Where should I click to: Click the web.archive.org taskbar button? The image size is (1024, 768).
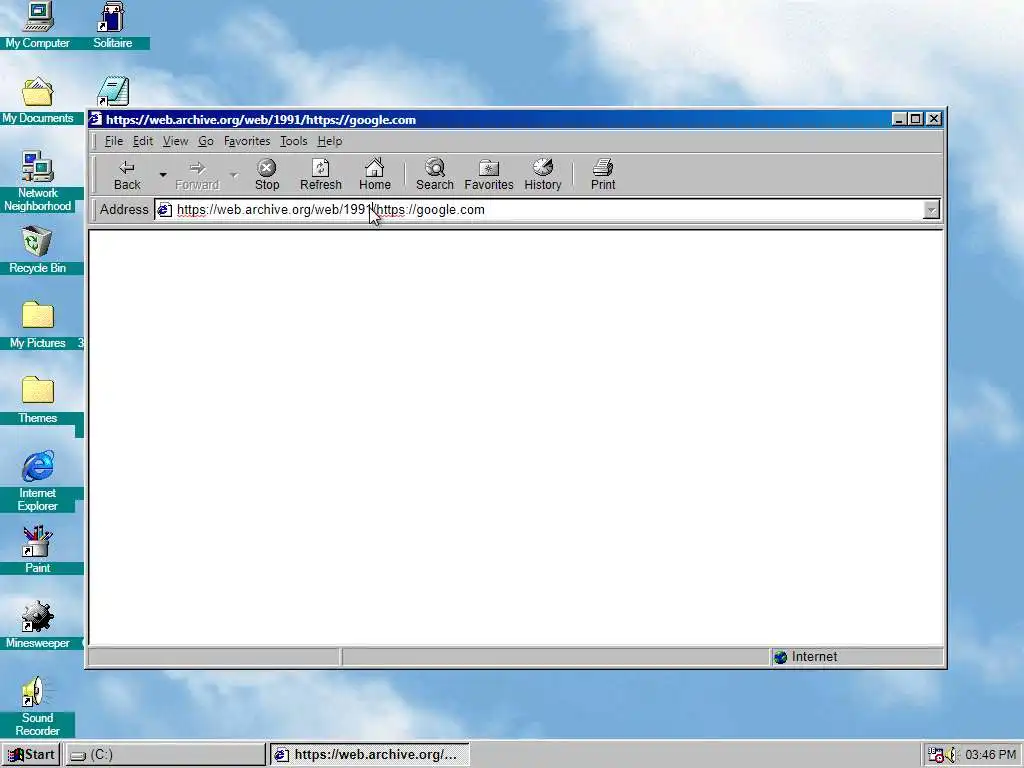[370, 754]
